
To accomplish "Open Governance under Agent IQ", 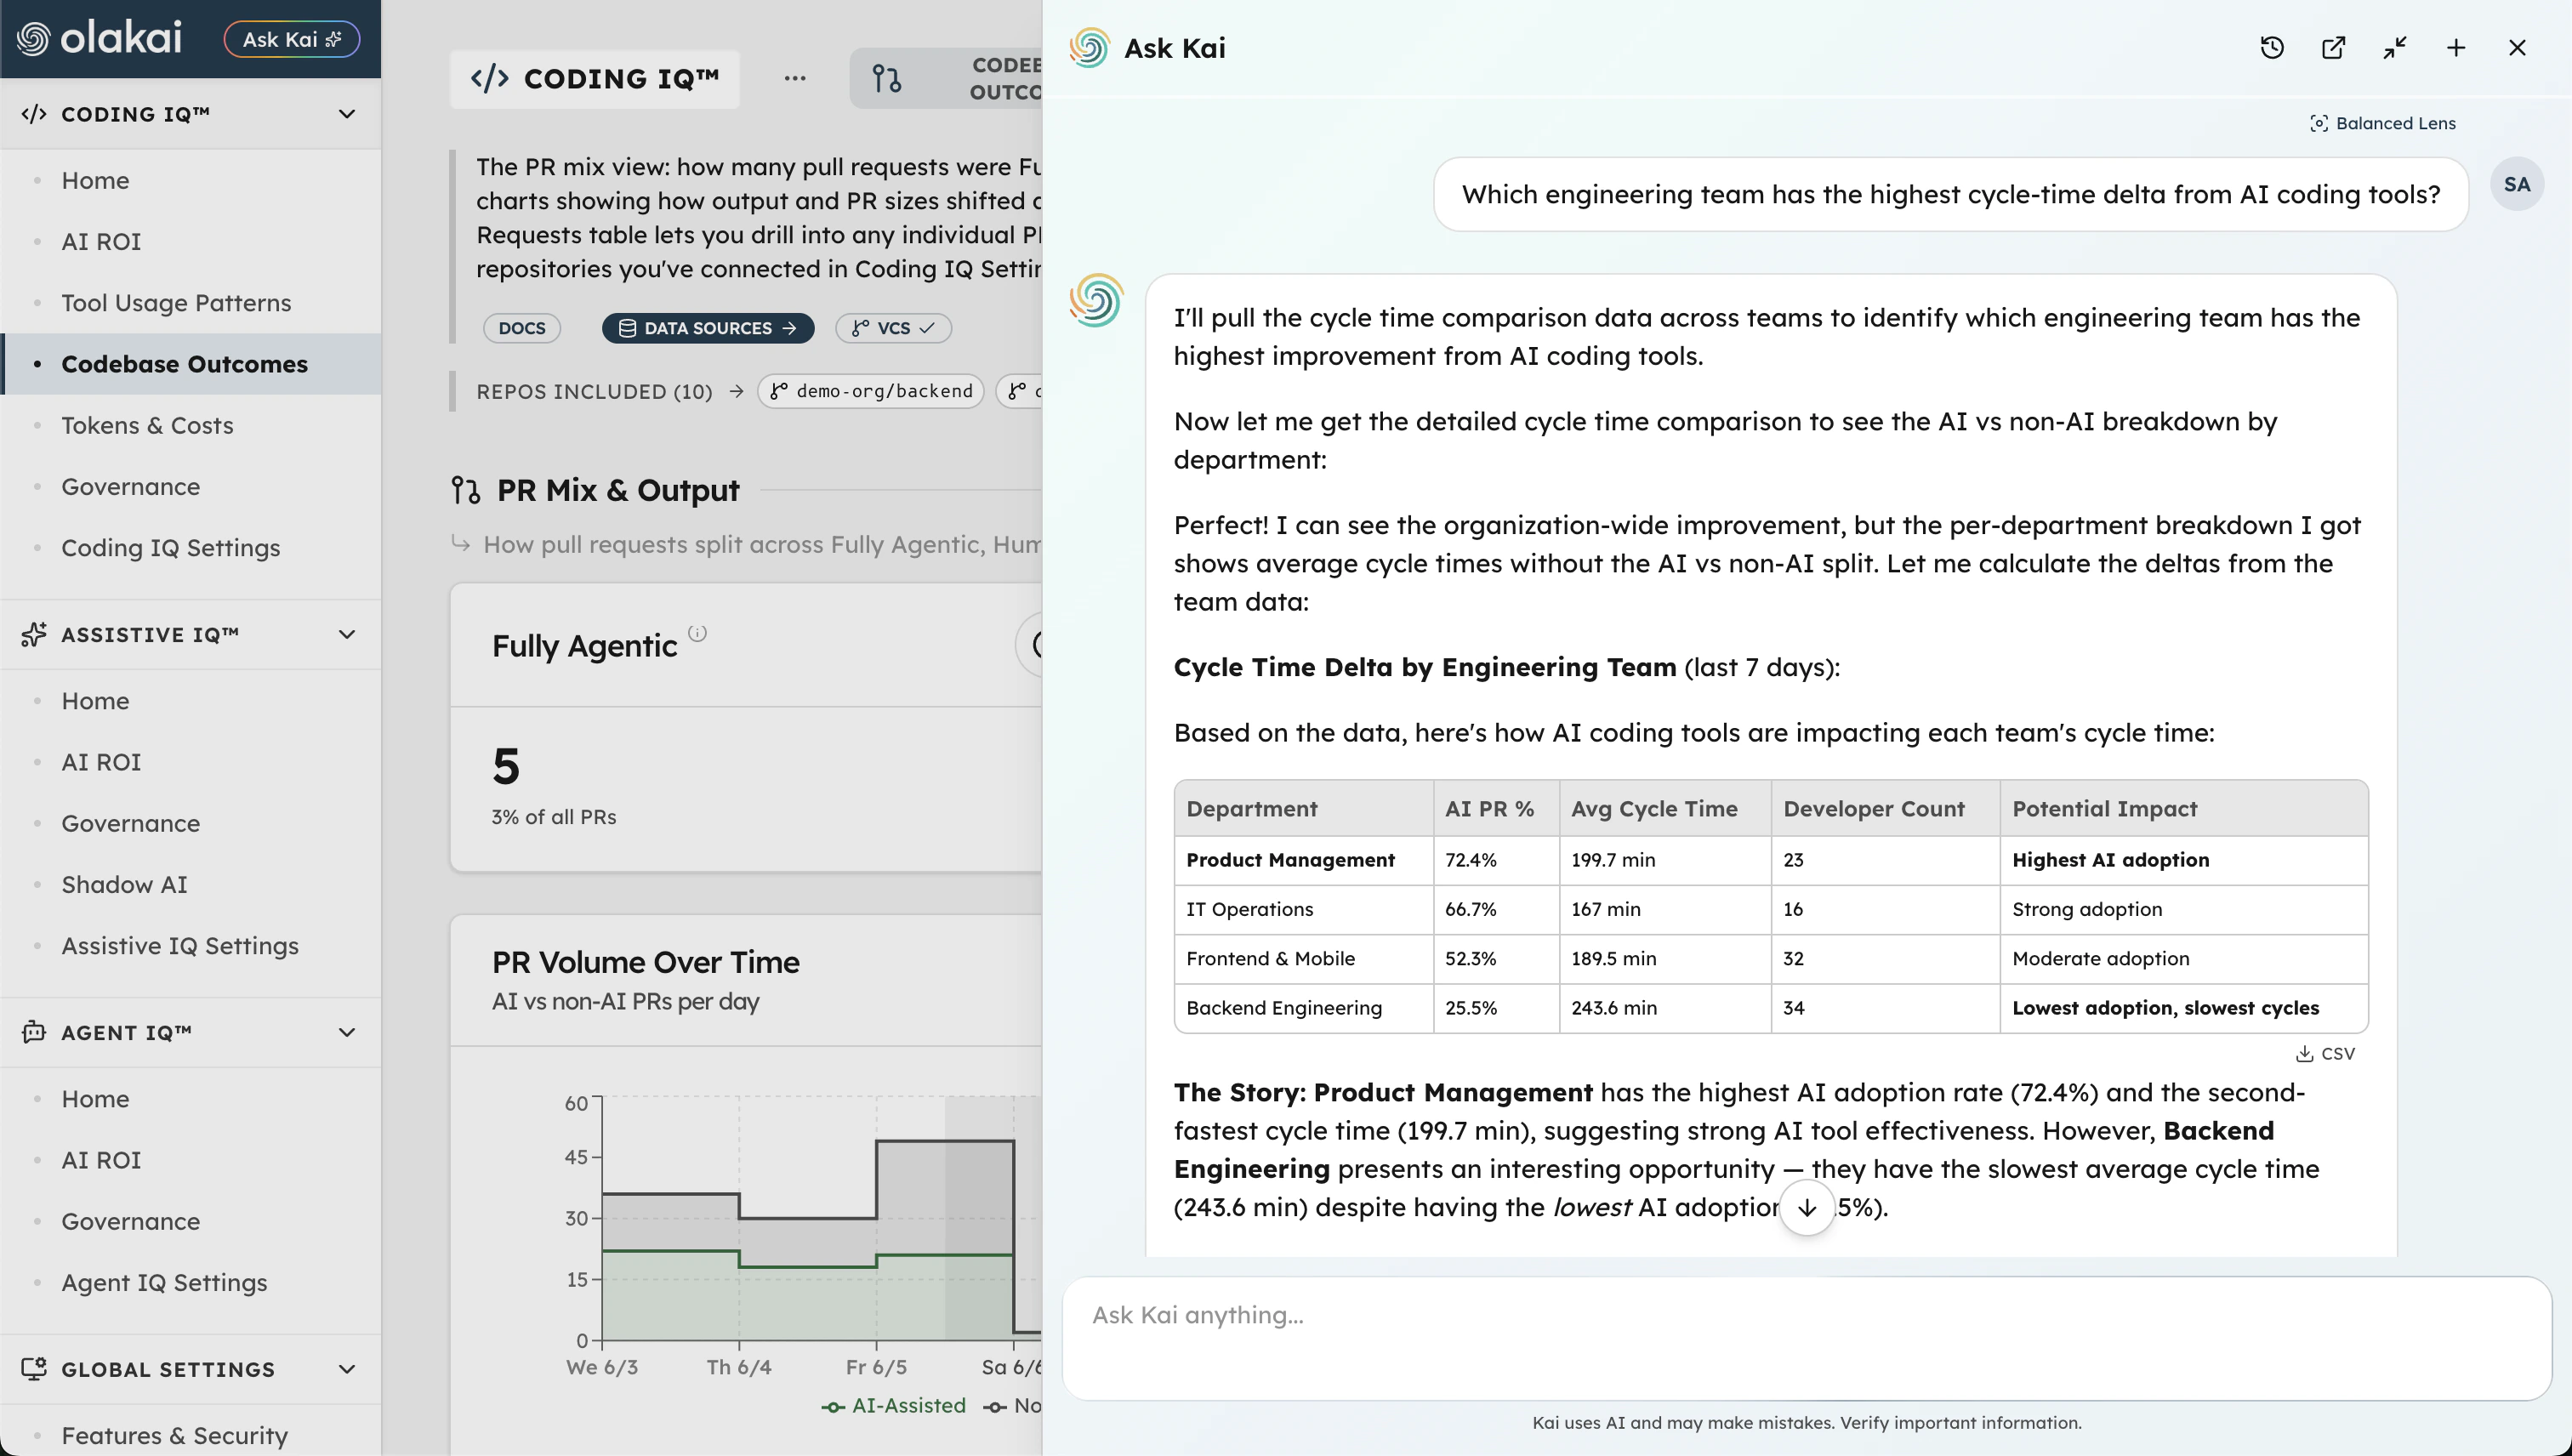I will 130,1221.
